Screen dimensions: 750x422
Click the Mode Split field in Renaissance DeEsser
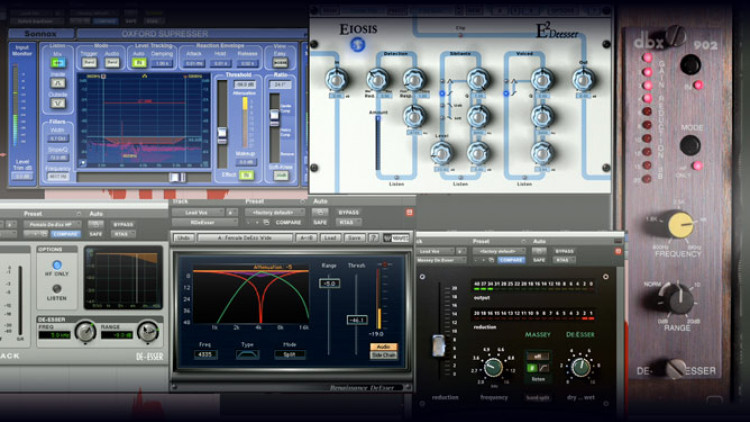click(x=289, y=355)
